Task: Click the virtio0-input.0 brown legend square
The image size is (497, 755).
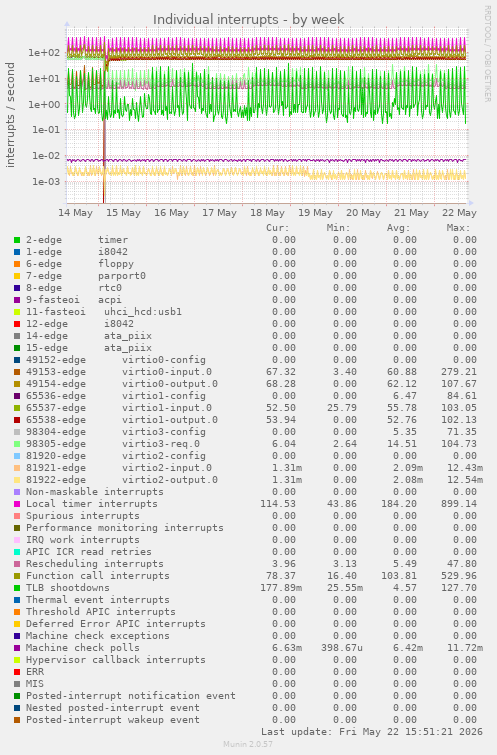Action: click(17, 372)
